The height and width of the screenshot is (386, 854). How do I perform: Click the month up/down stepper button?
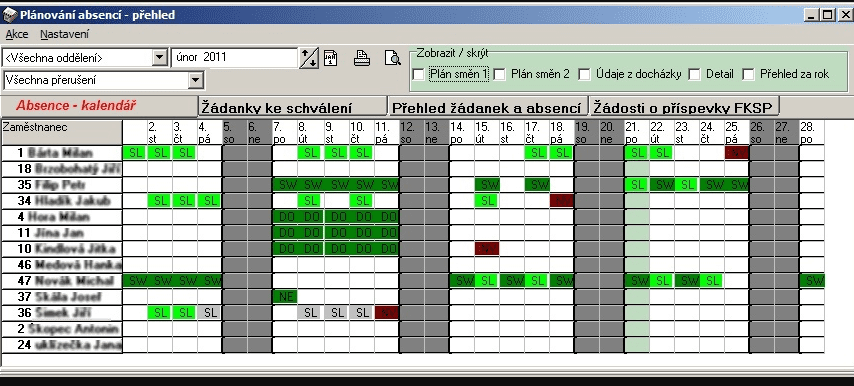coord(309,58)
